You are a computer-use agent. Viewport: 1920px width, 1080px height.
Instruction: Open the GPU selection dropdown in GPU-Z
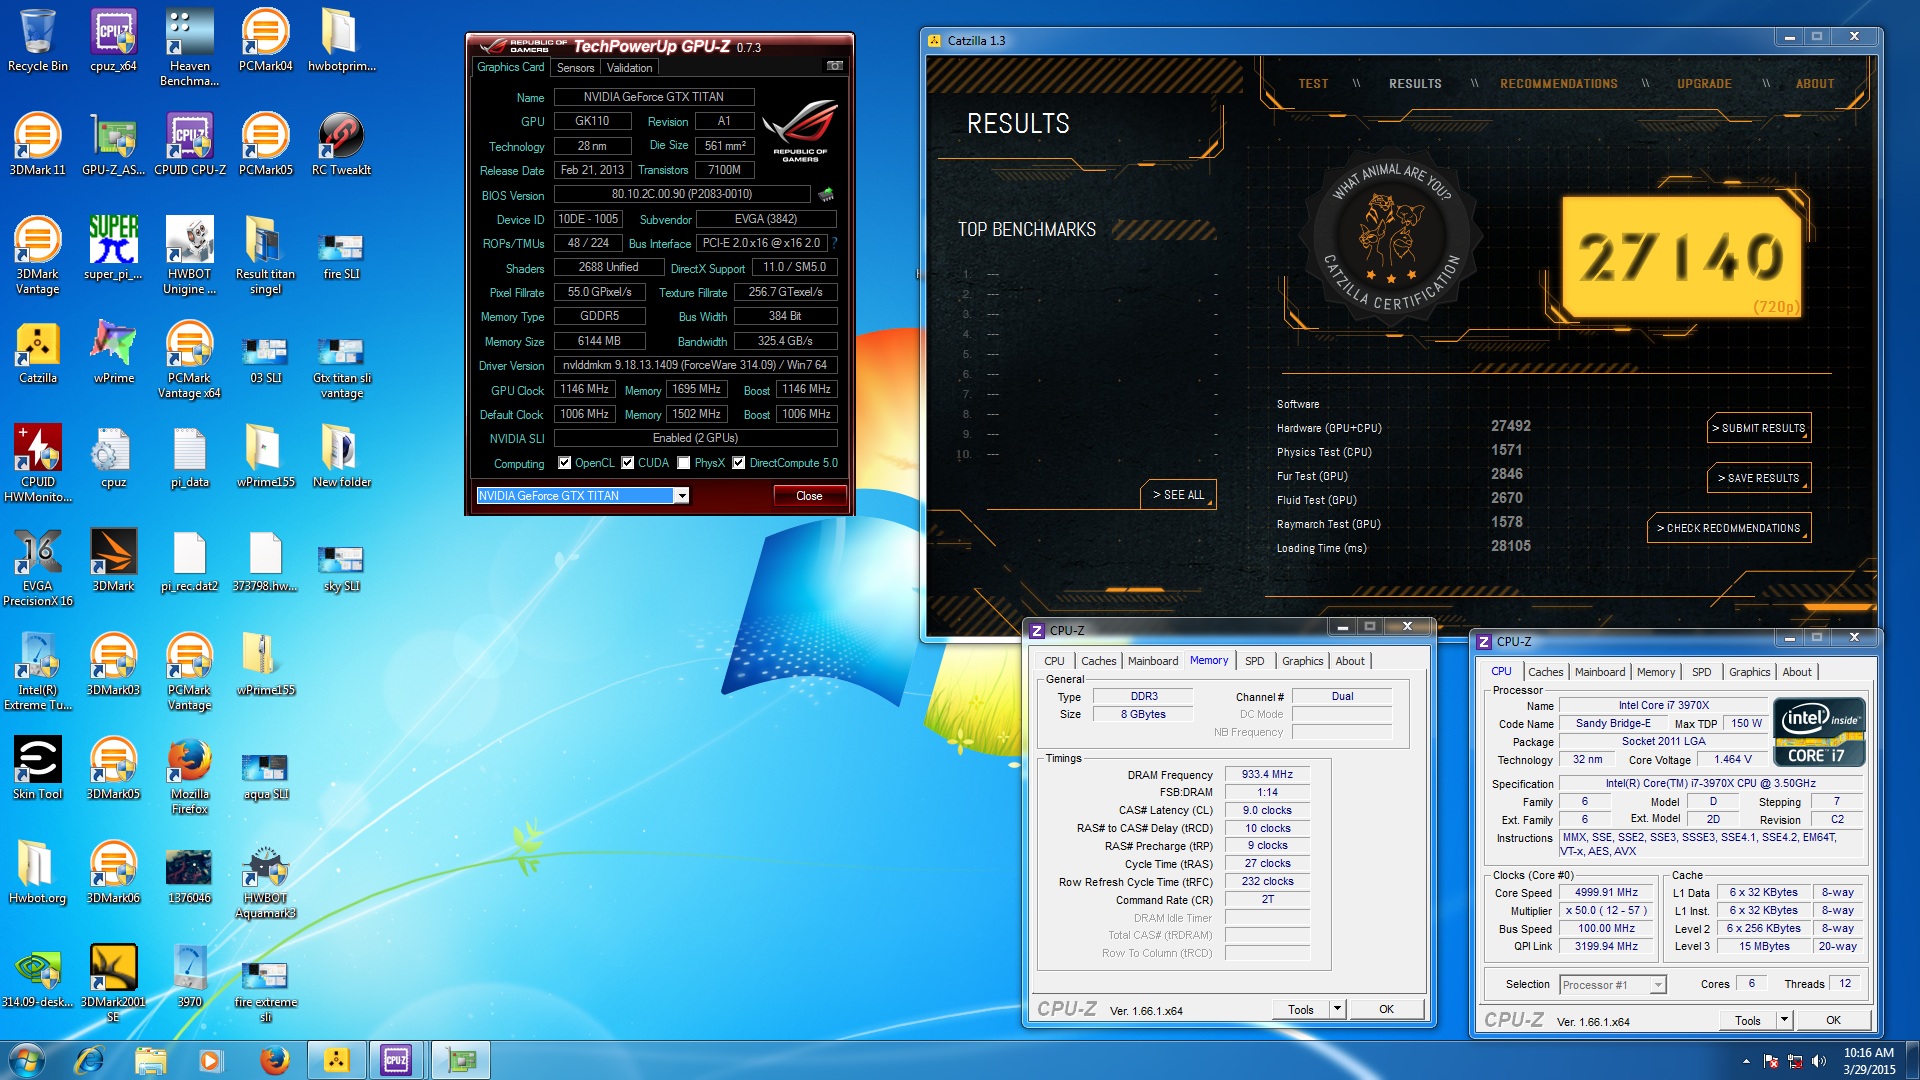[681, 496]
